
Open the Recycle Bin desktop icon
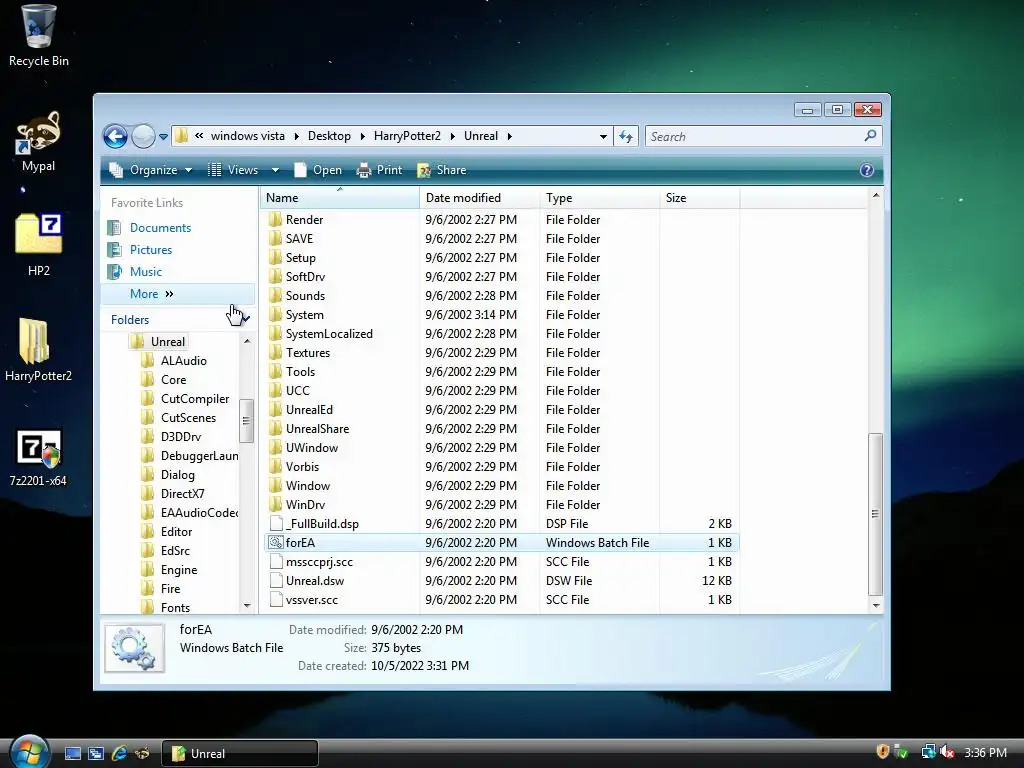38,36
